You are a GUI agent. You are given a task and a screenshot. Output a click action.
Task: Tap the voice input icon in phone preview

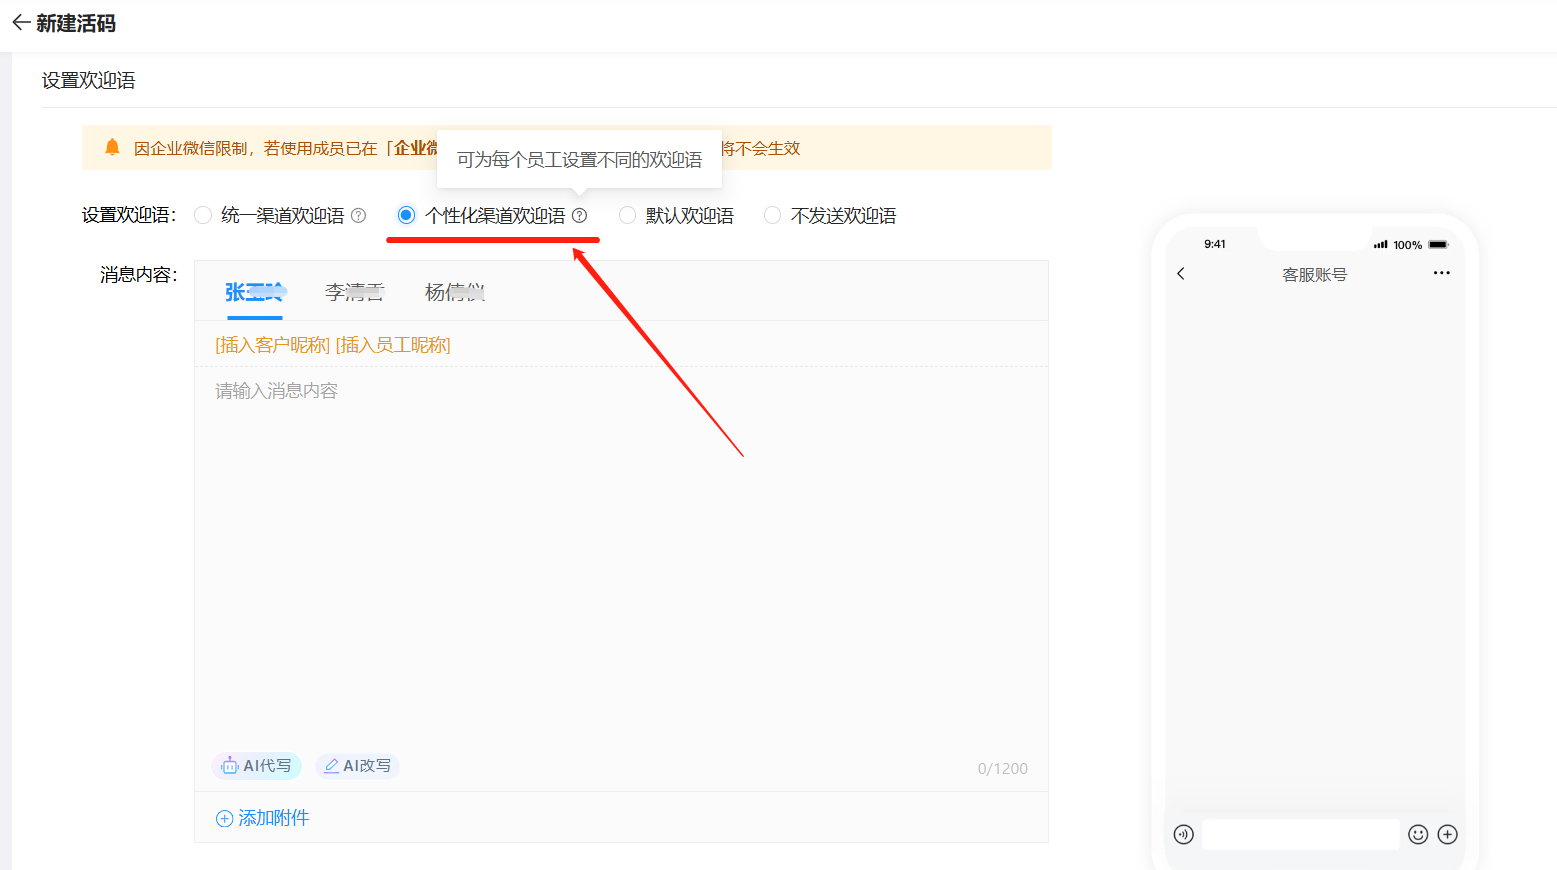pyautogui.click(x=1184, y=834)
